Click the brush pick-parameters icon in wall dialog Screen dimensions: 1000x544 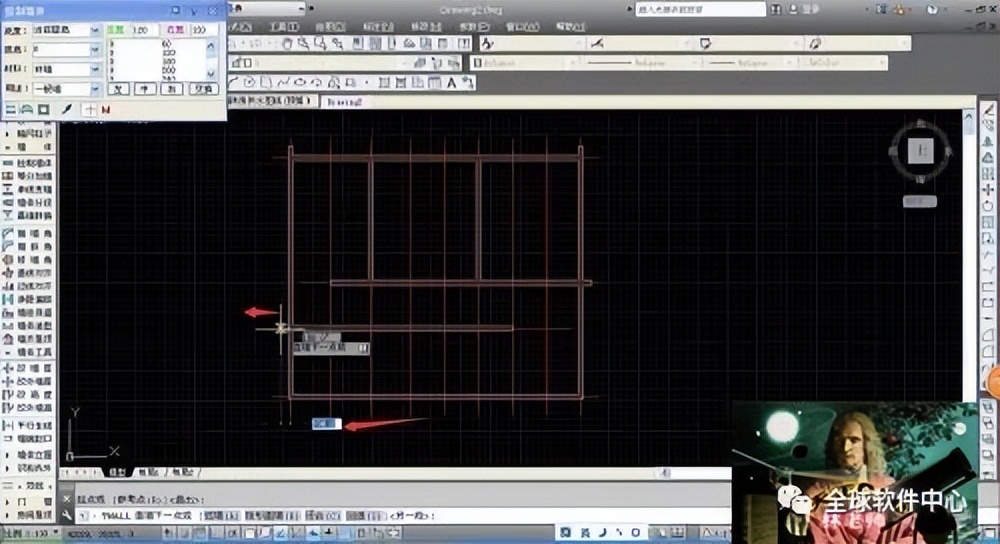tap(67, 108)
